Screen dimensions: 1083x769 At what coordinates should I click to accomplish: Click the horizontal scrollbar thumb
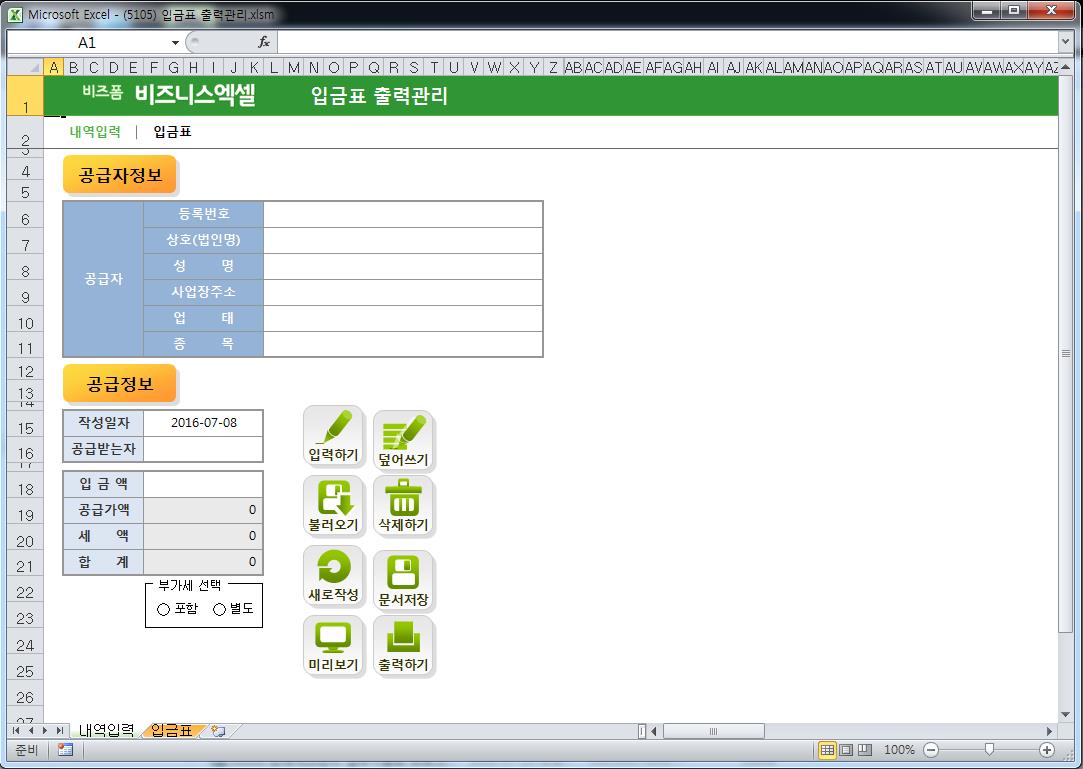pyautogui.click(x=713, y=731)
